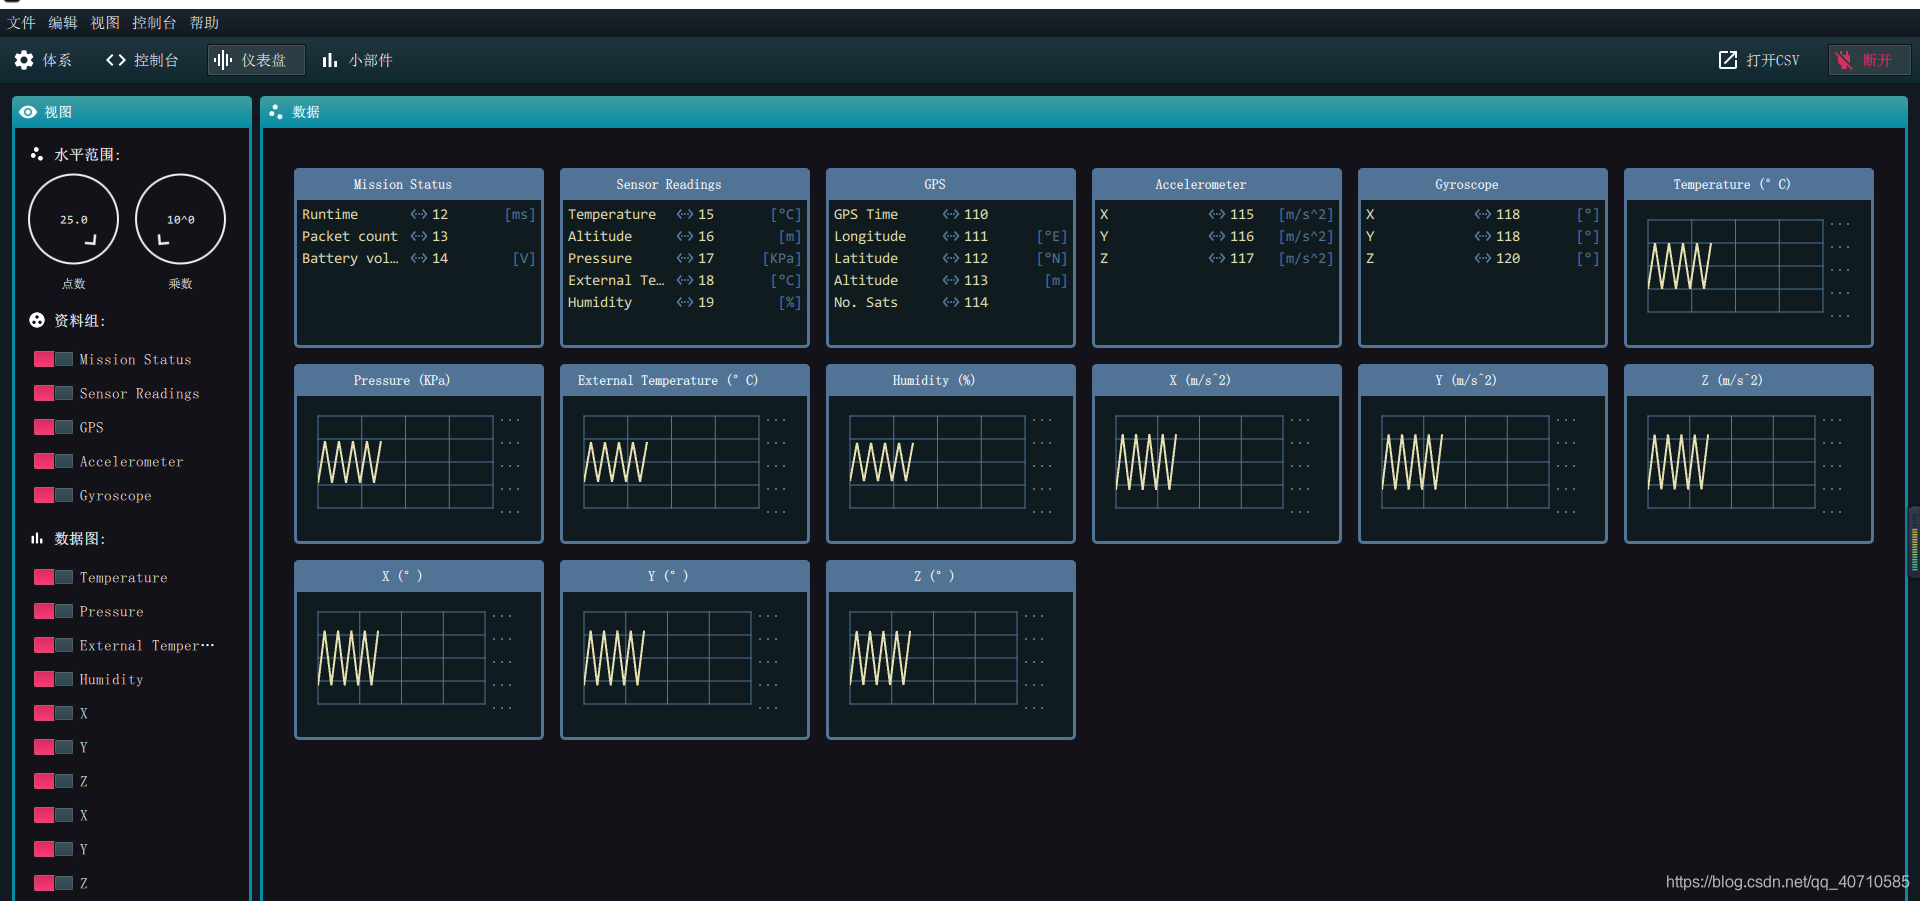
Task: Click the 打开CSV button label
Action: 1772,60
